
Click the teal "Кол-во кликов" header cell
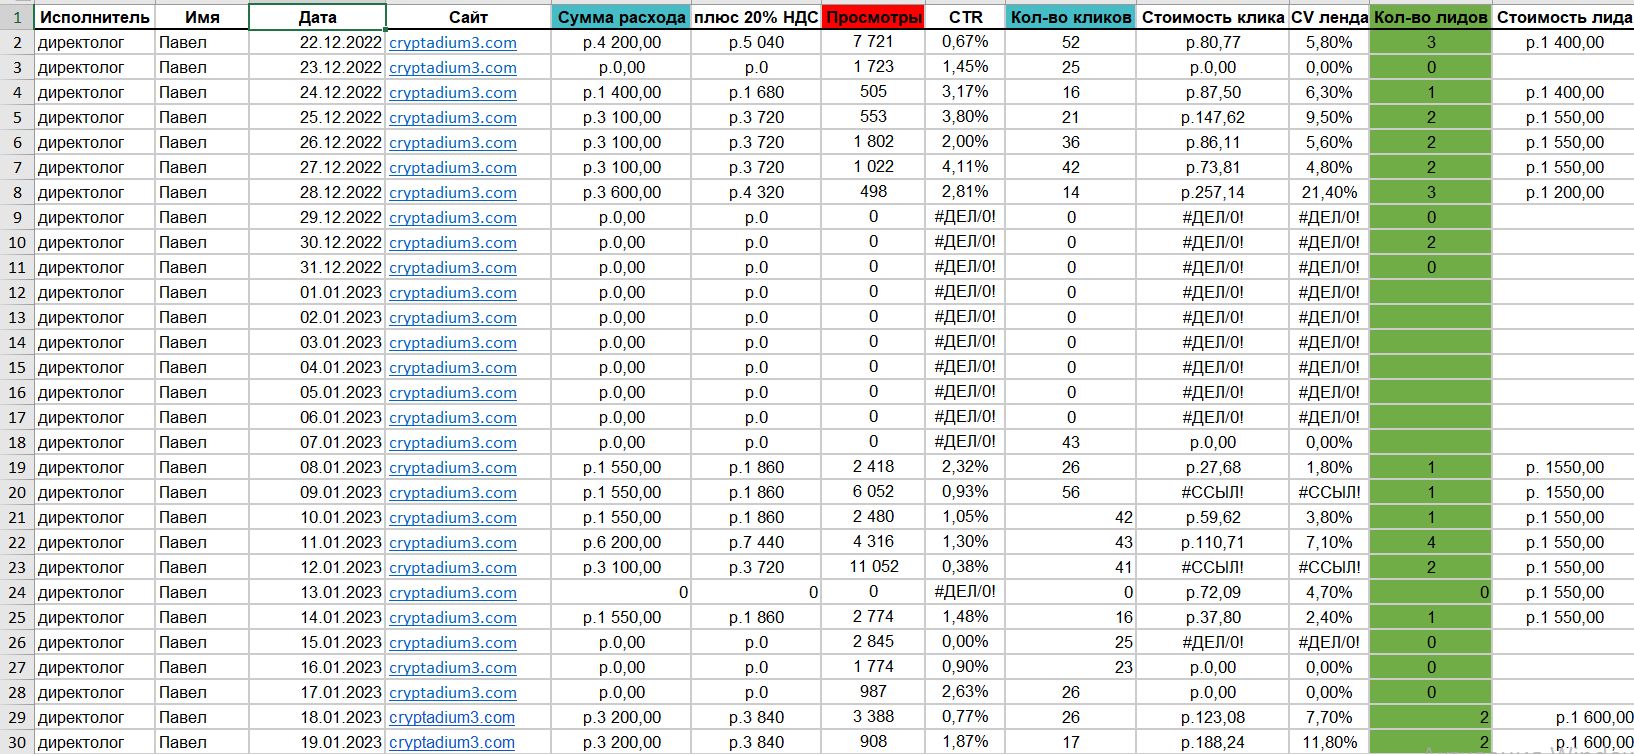click(1071, 17)
